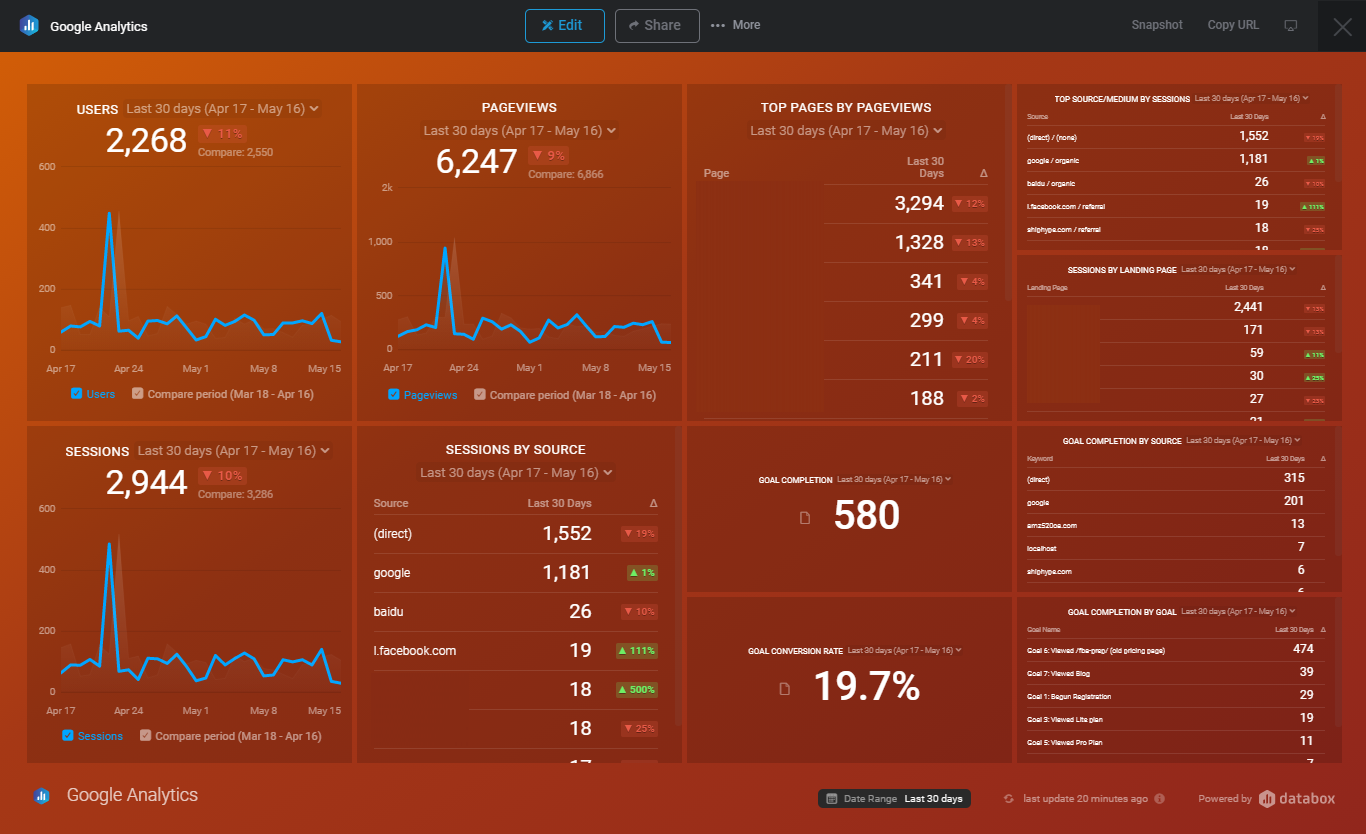Open the Pageviews date range dropdown
This screenshot has height=834, width=1366.
point(520,131)
